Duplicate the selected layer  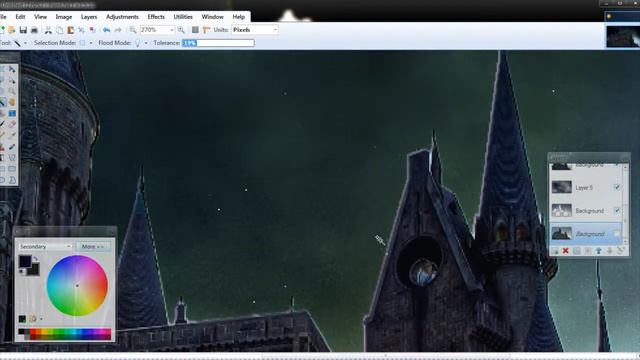(576, 251)
